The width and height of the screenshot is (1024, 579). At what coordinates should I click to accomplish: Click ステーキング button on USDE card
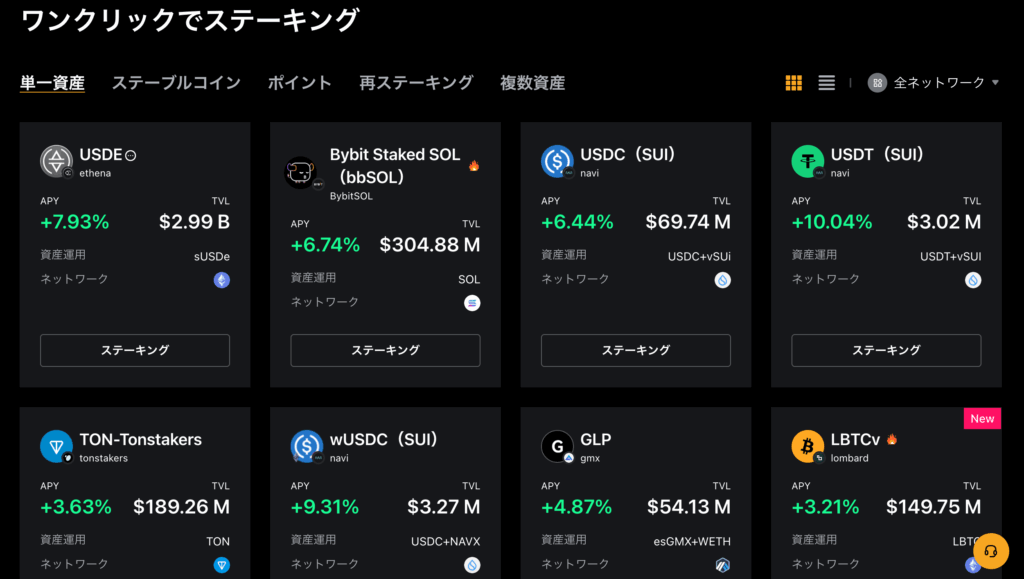pyautogui.click(x=135, y=351)
